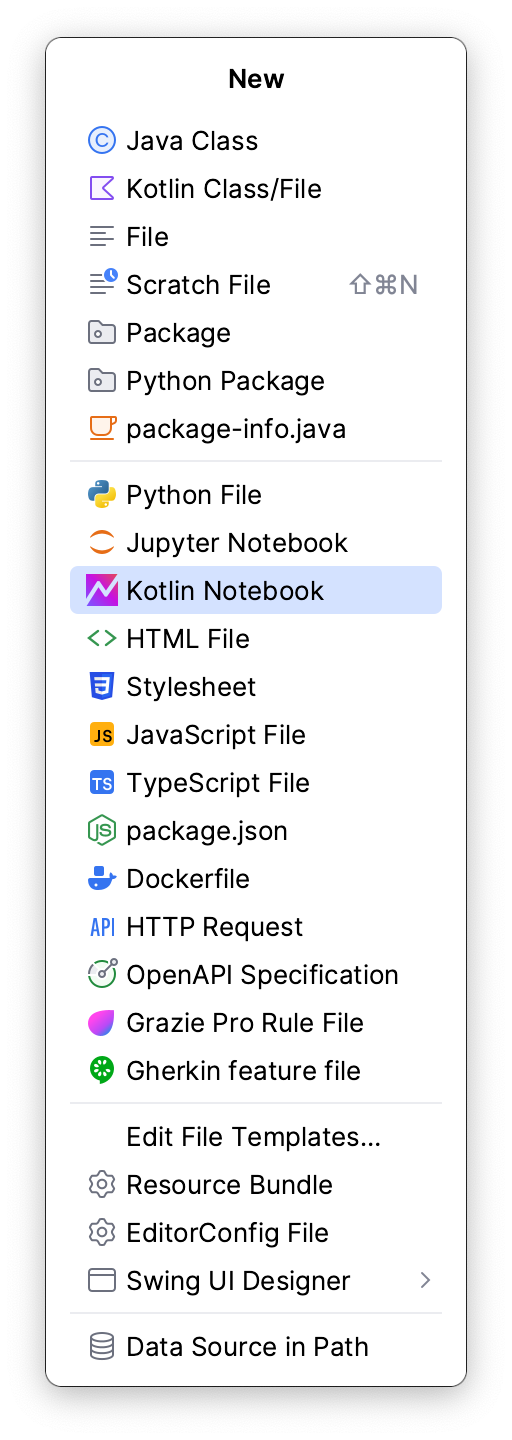
Task: Create a new Scratch File
Action: coord(256,285)
